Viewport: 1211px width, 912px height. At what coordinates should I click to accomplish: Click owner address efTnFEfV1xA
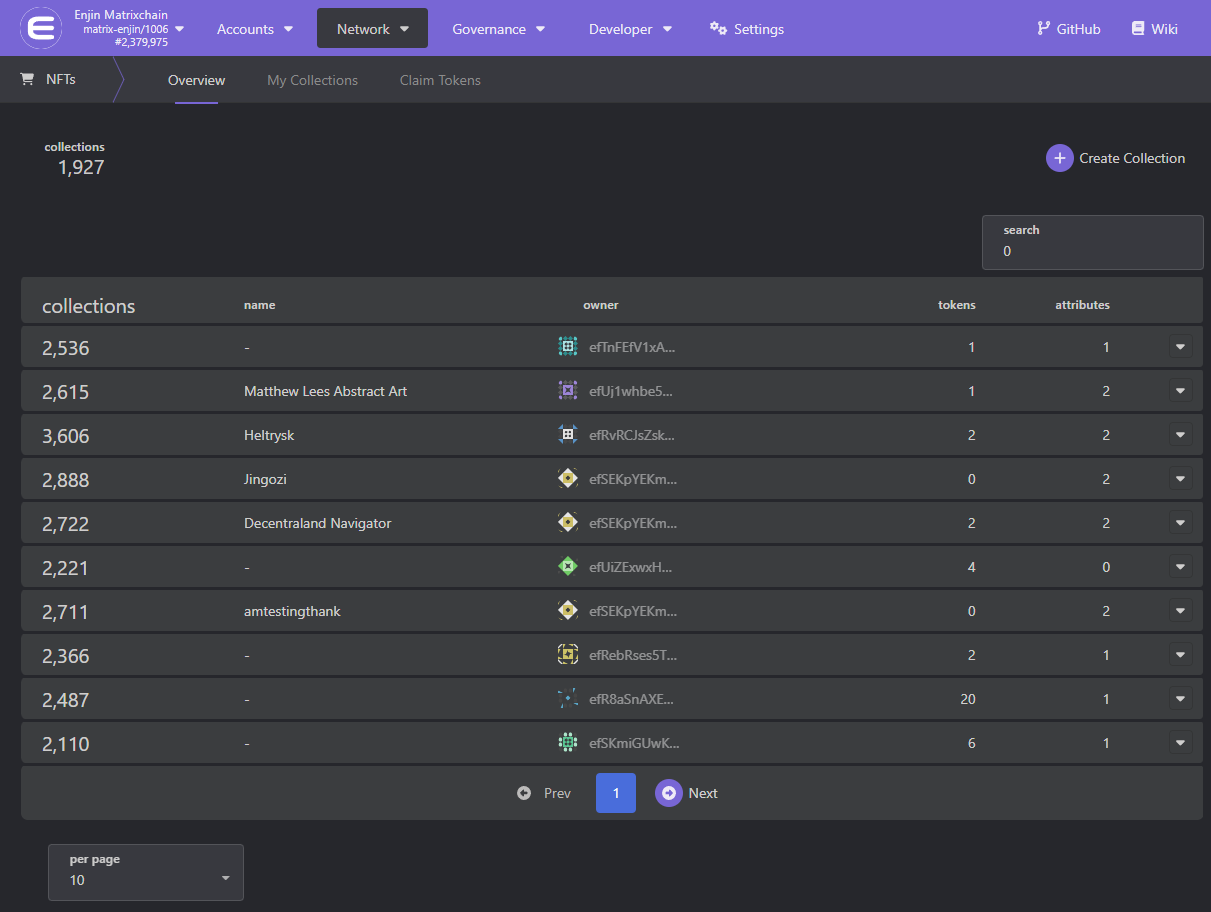pos(633,347)
